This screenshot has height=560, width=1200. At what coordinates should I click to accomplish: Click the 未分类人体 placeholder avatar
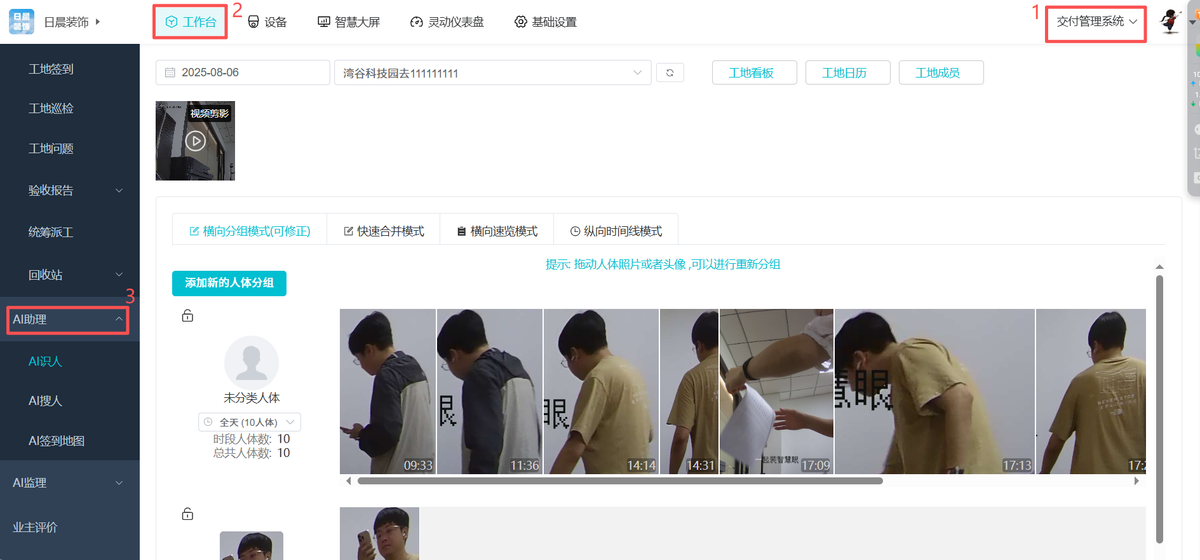[251, 362]
